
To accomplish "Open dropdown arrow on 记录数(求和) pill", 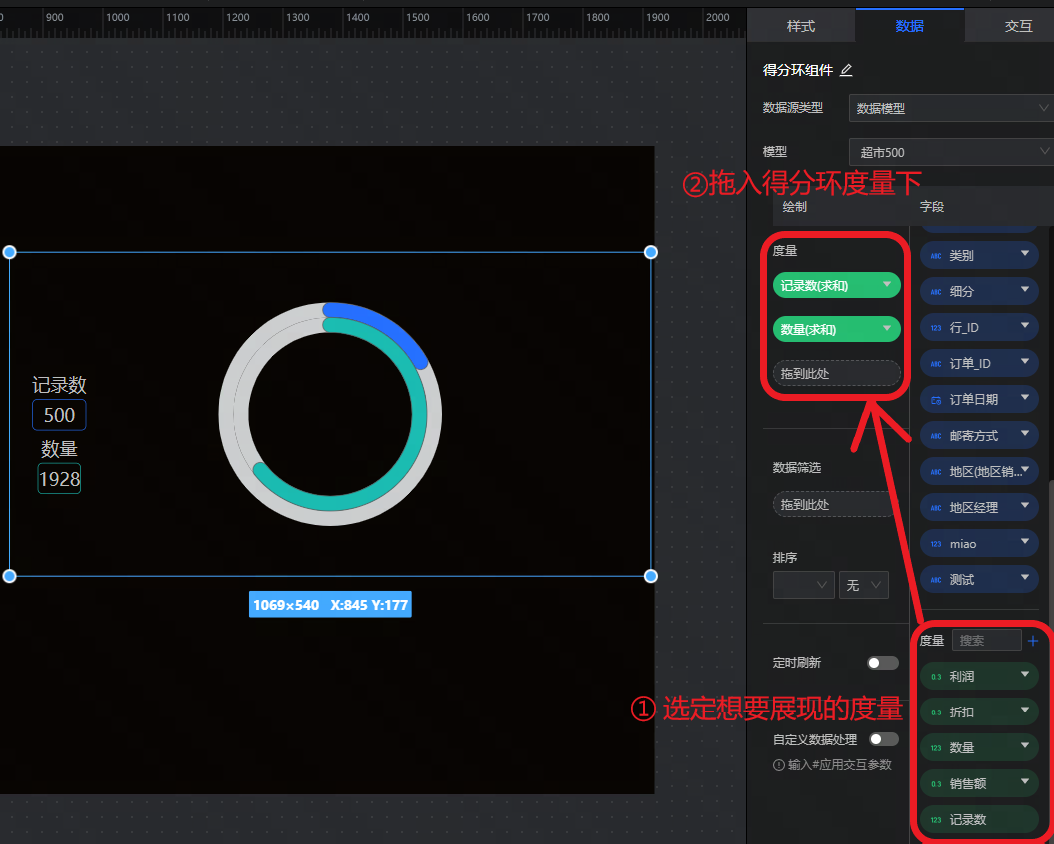I will 886,285.
